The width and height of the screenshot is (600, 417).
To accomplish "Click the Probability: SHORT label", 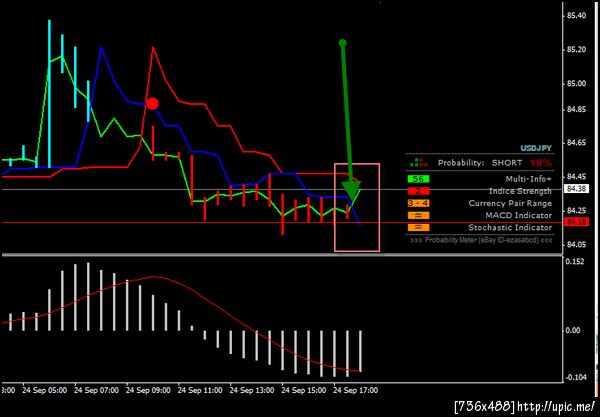I will pyautogui.click(x=480, y=163).
